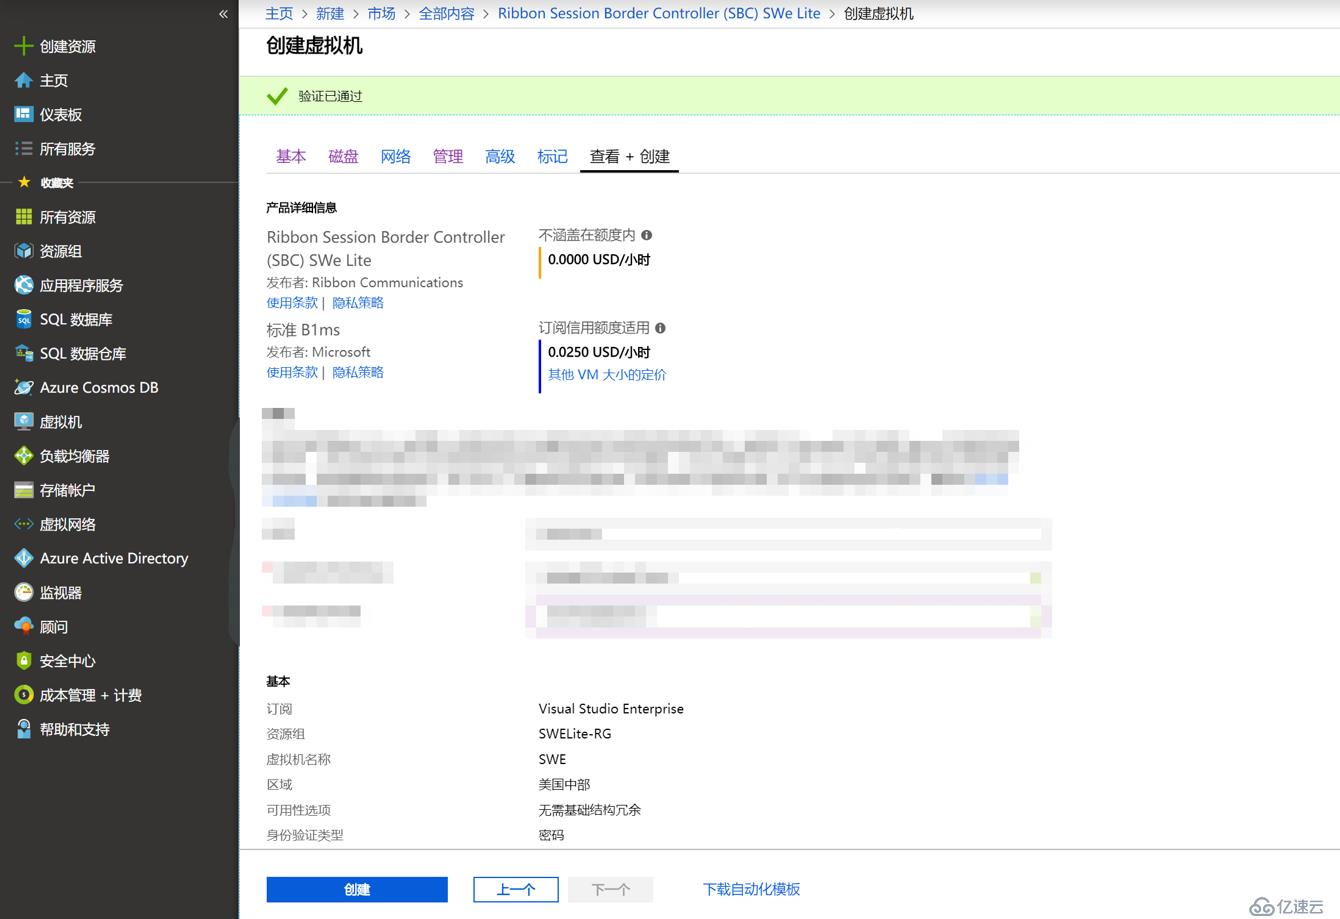
Task: Go to 主页 breadcrumb
Action: (x=279, y=13)
